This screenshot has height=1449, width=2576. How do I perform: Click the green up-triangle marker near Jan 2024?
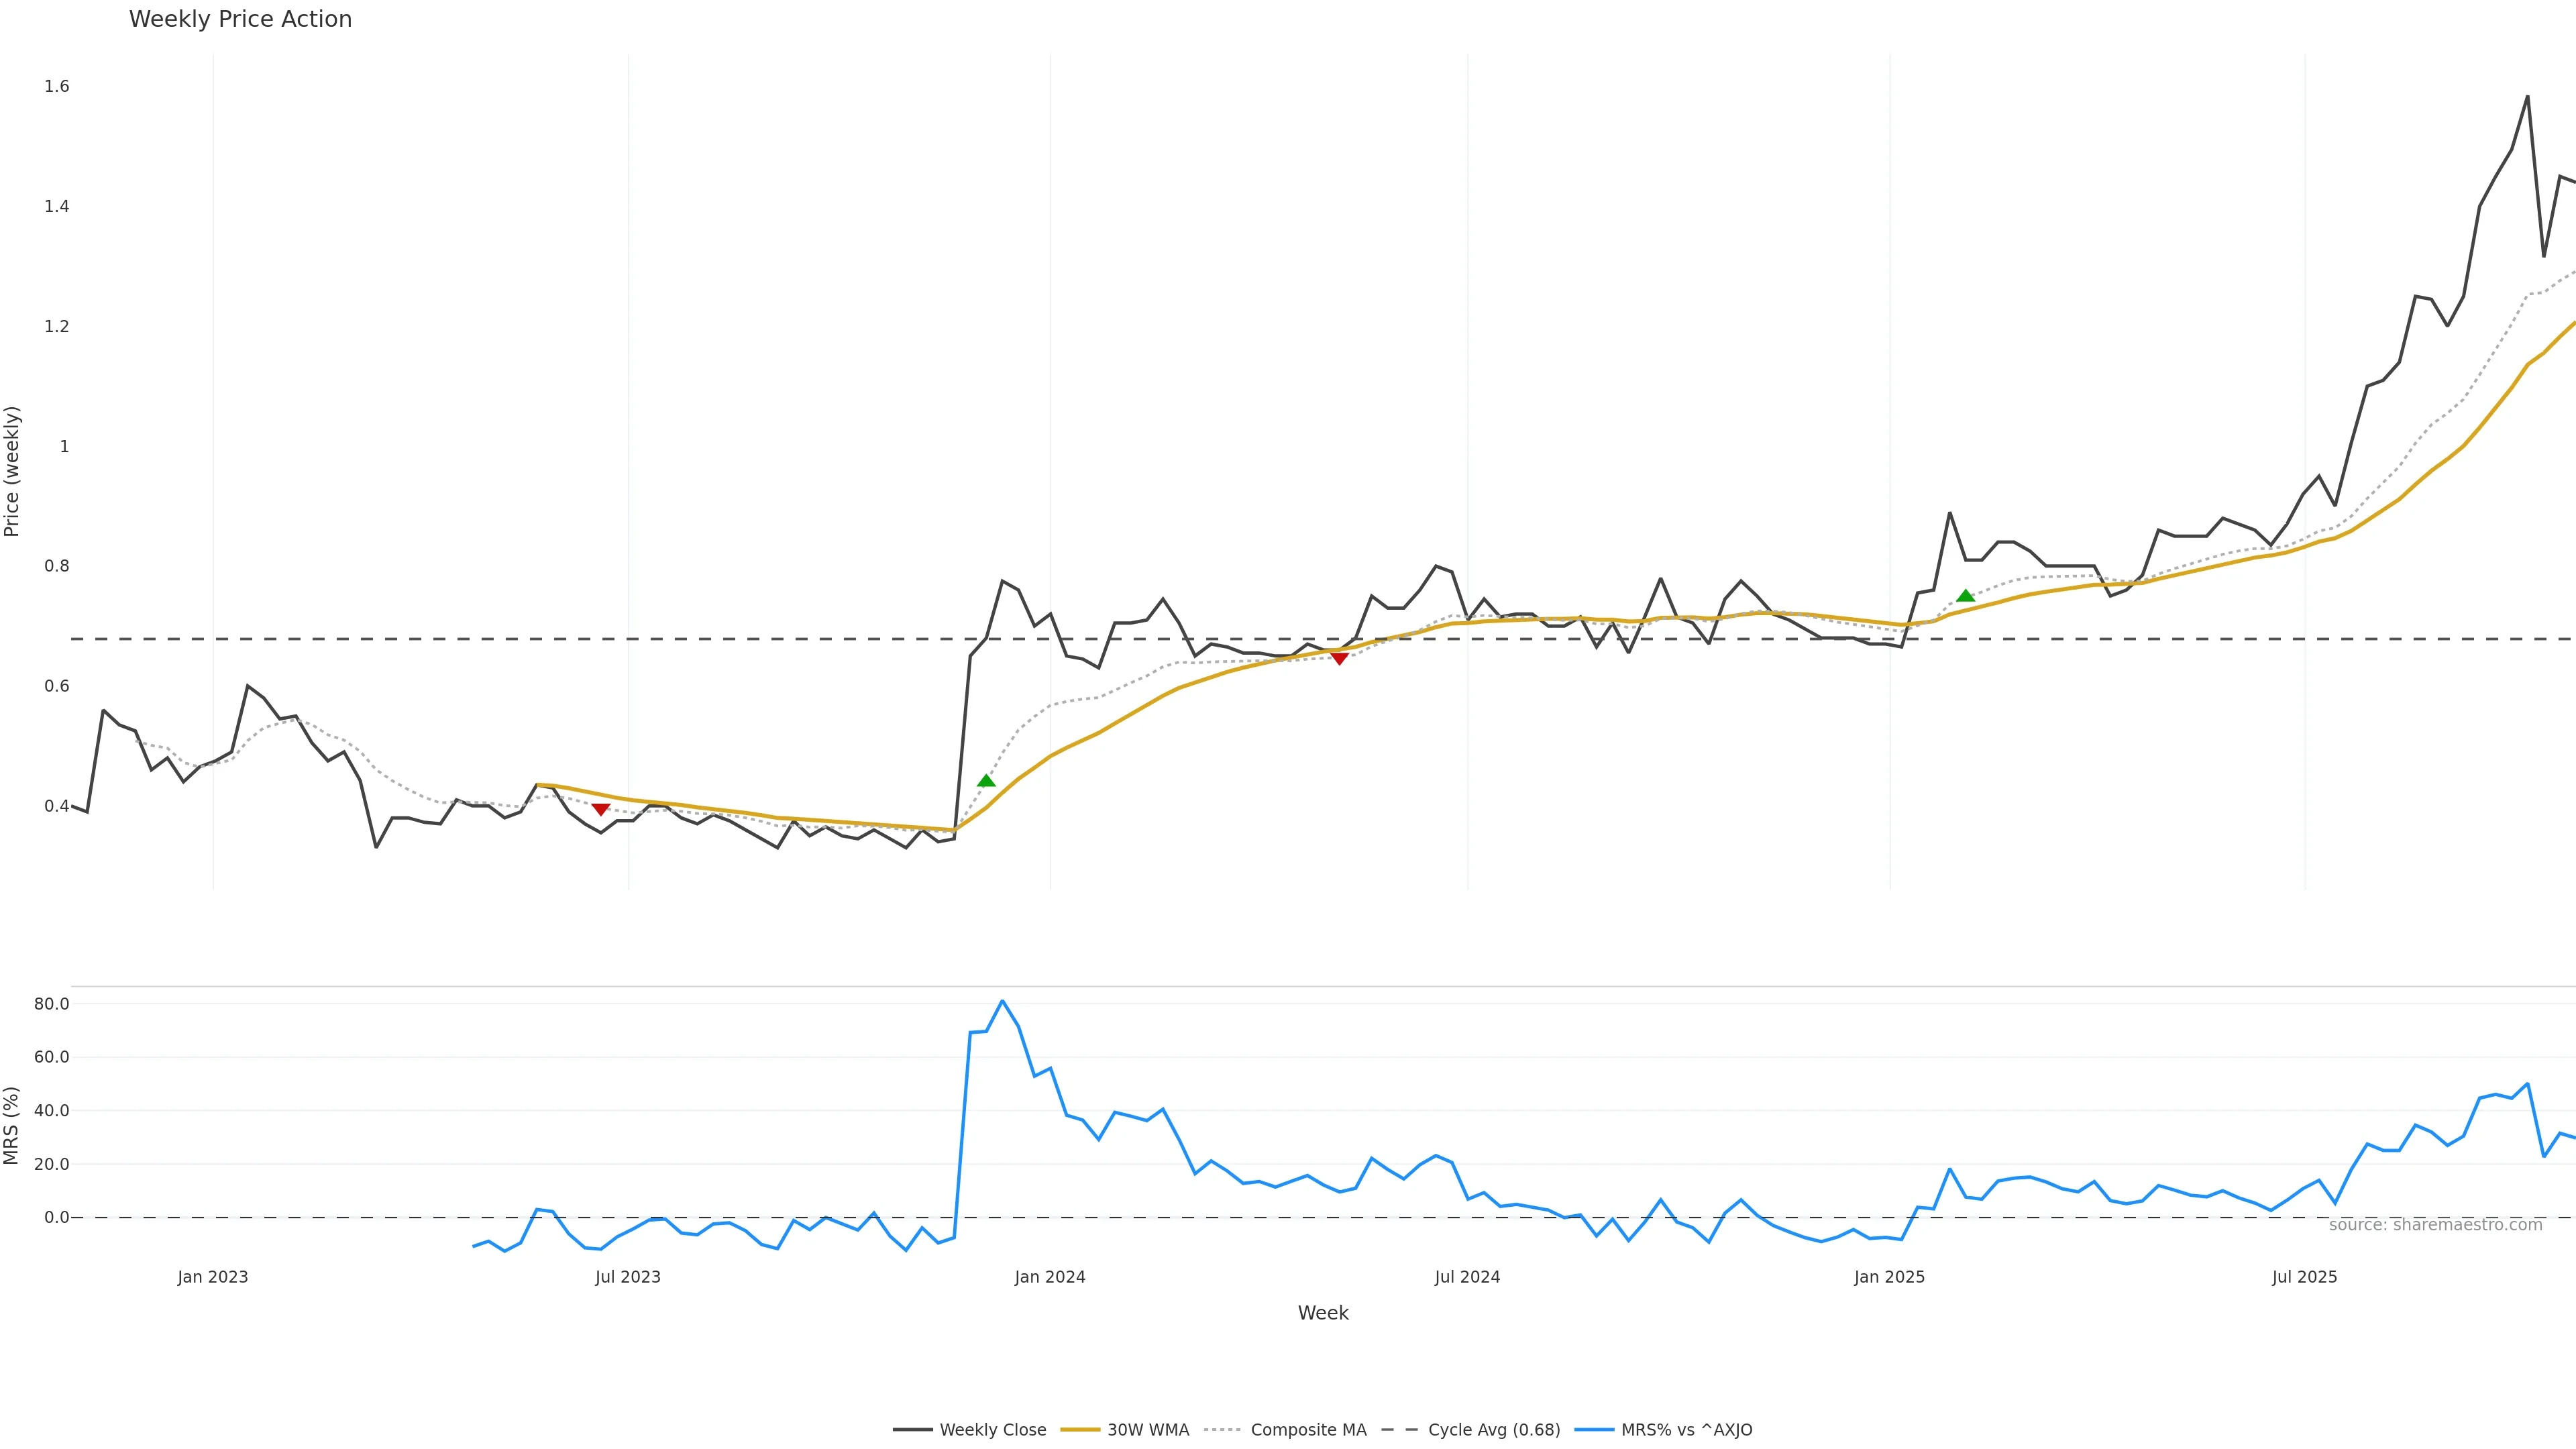(986, 780)
